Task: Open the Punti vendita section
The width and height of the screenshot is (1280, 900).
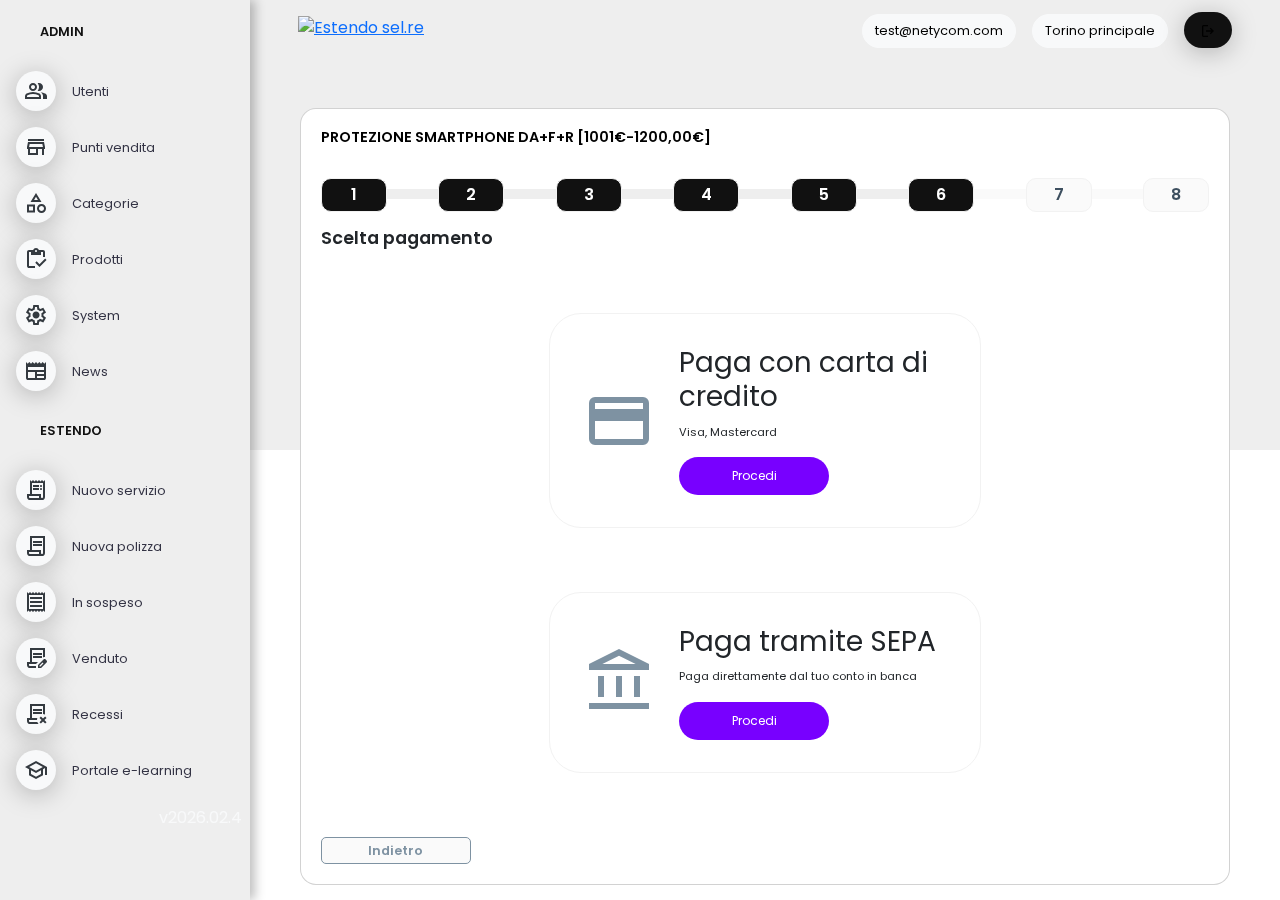Action: 113,146
